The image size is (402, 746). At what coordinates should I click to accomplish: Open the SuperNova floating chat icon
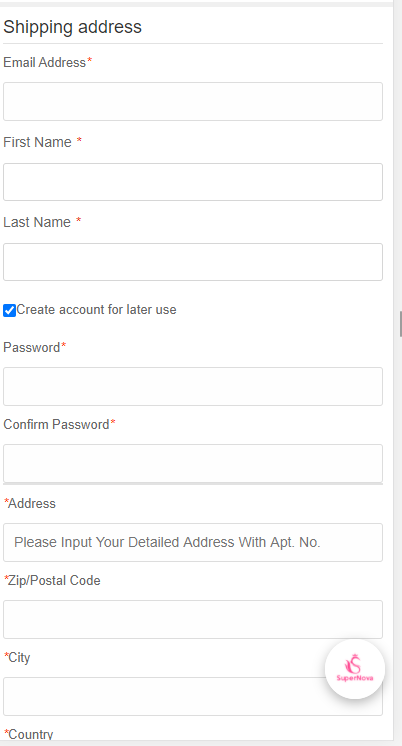click(x=355, y=669)
